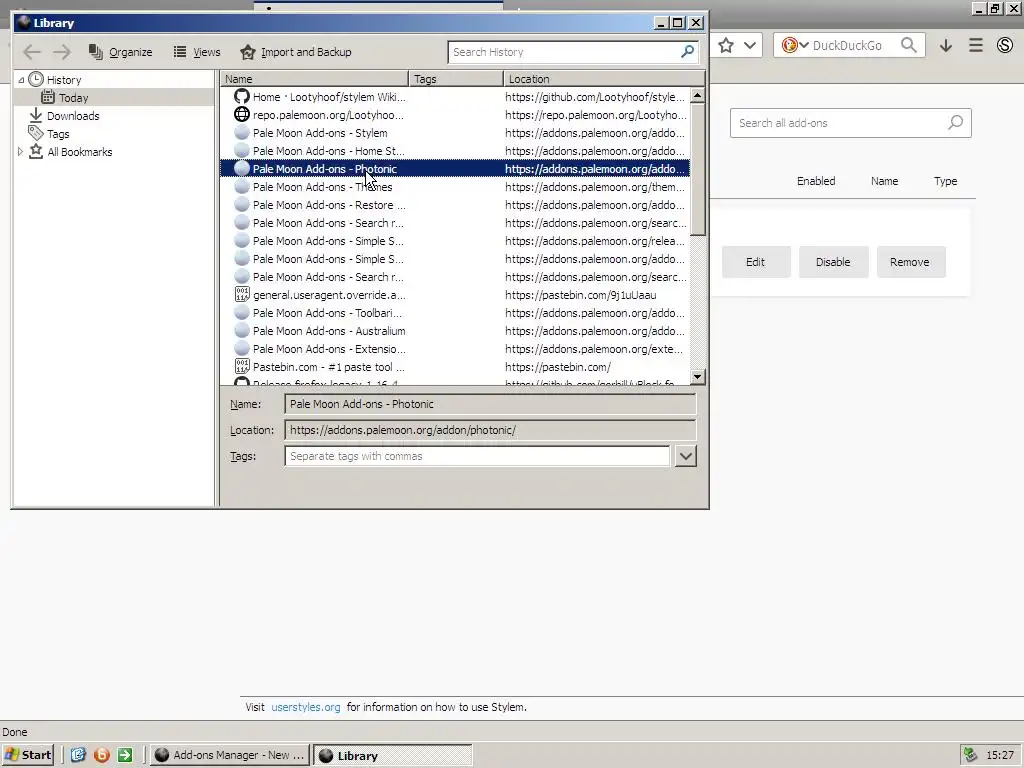
Task: Click the history list scrollbar thumb
Action: pyautogui.click(x=697, y=169)
